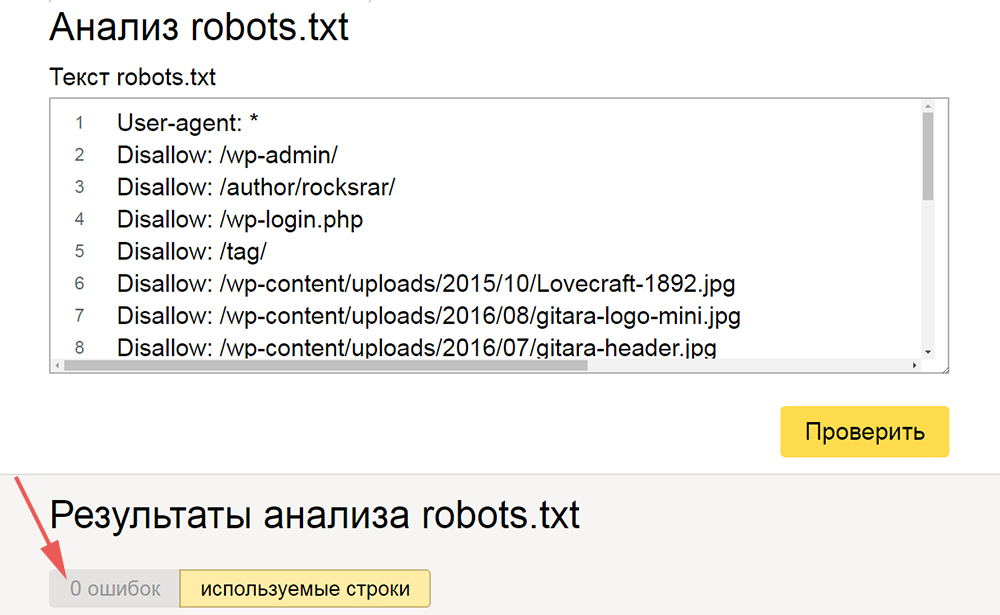The image size is (1000, 615).
Task: Click the line ending with gitara-logo-mini.jpg
Action: point(428,316)
